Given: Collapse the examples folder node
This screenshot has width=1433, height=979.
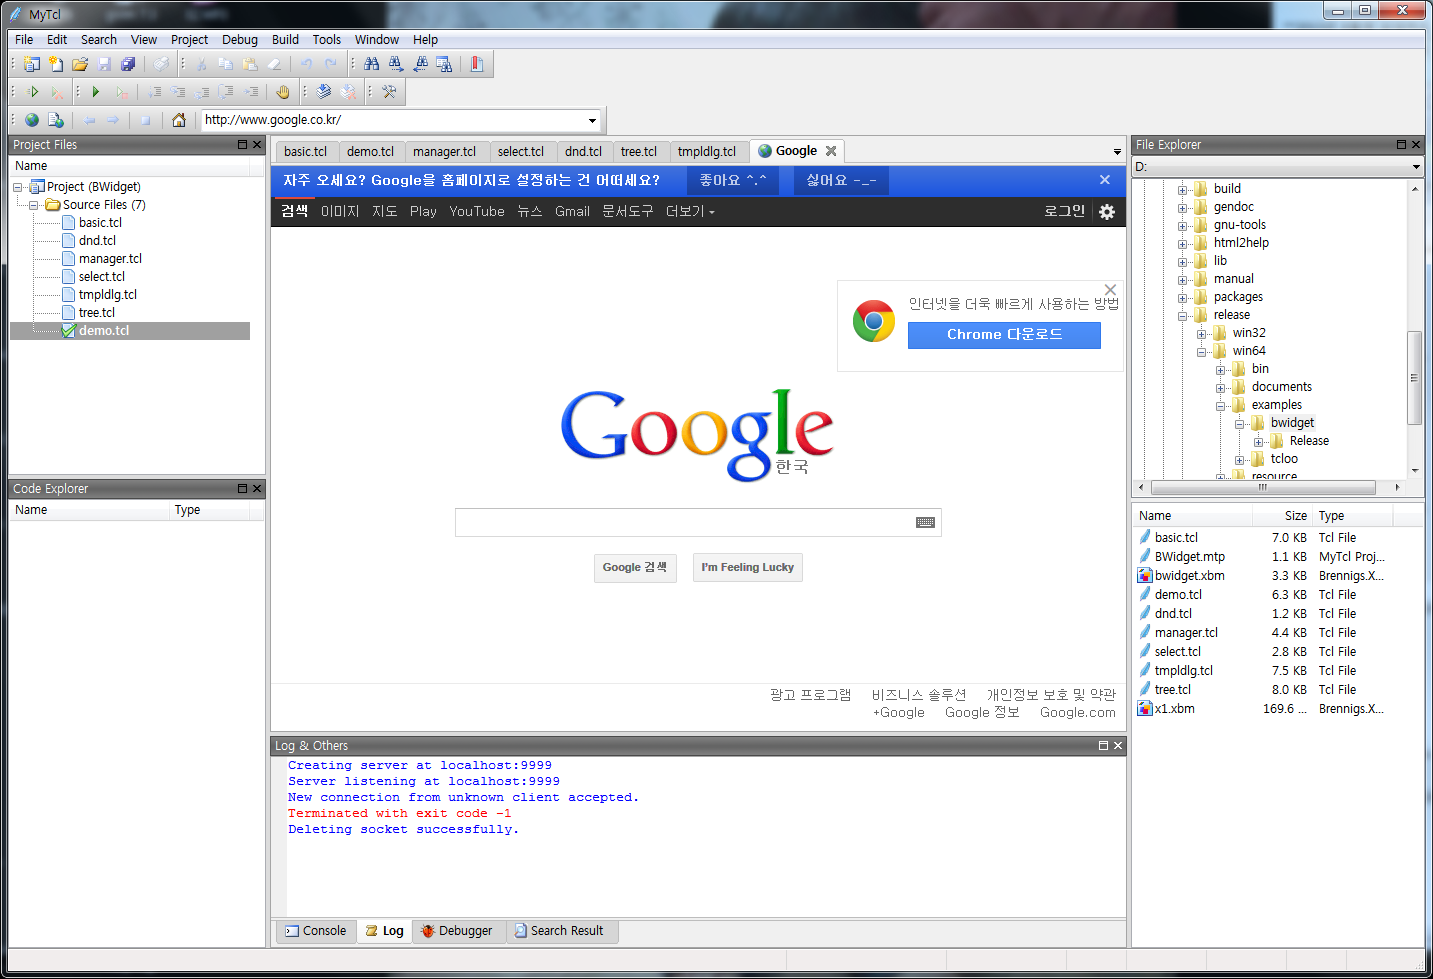Looking at the screenshot, I should [1221, 405].
